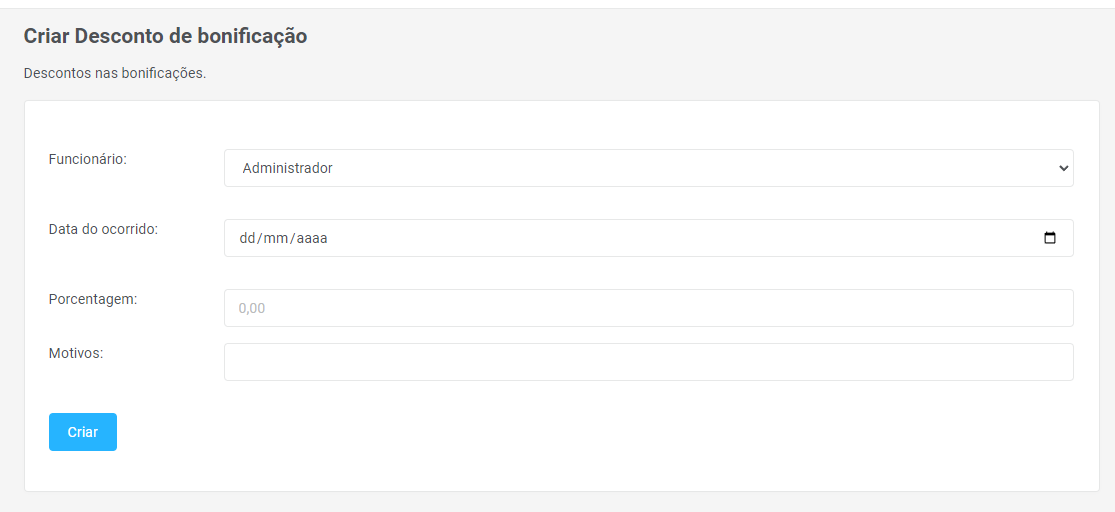1115x512 pixels.
Task: Click the Porcentagem: field label
Action: (93, 299)
